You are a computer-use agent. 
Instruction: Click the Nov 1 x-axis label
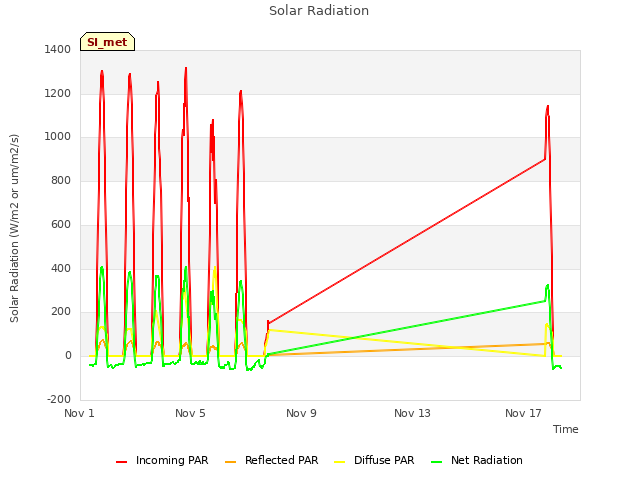pos(79,413)
